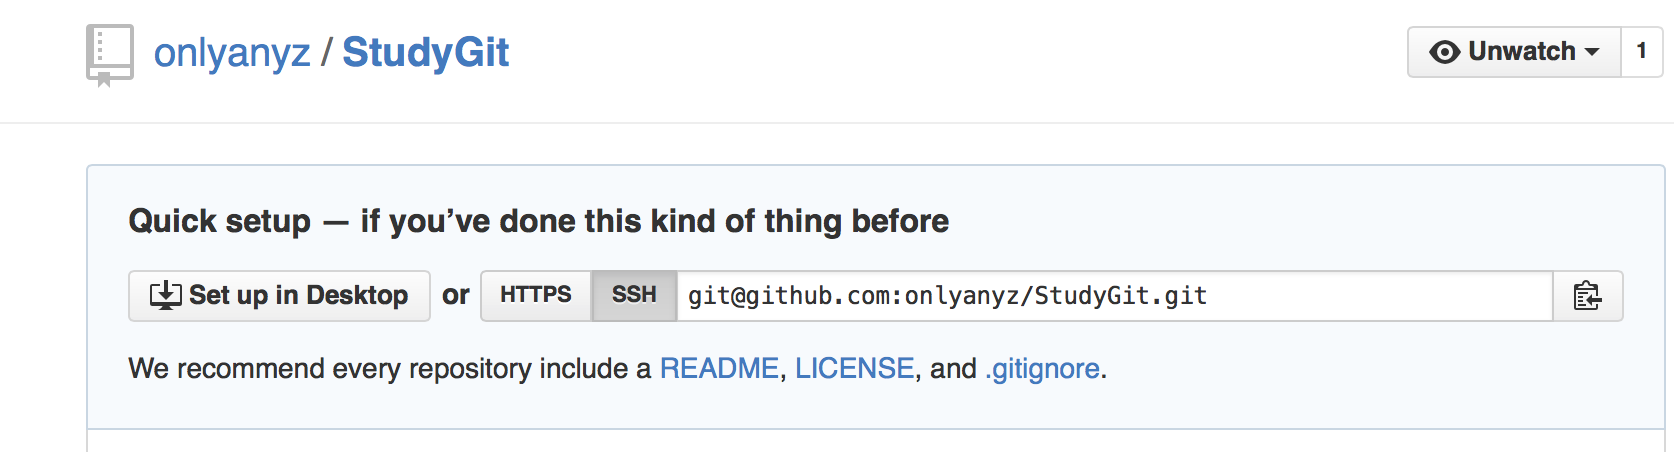Select the HTTPS protocol option
Image resolution: width=1674 pixels, height=452 pixels.
(x=535, y=295)
